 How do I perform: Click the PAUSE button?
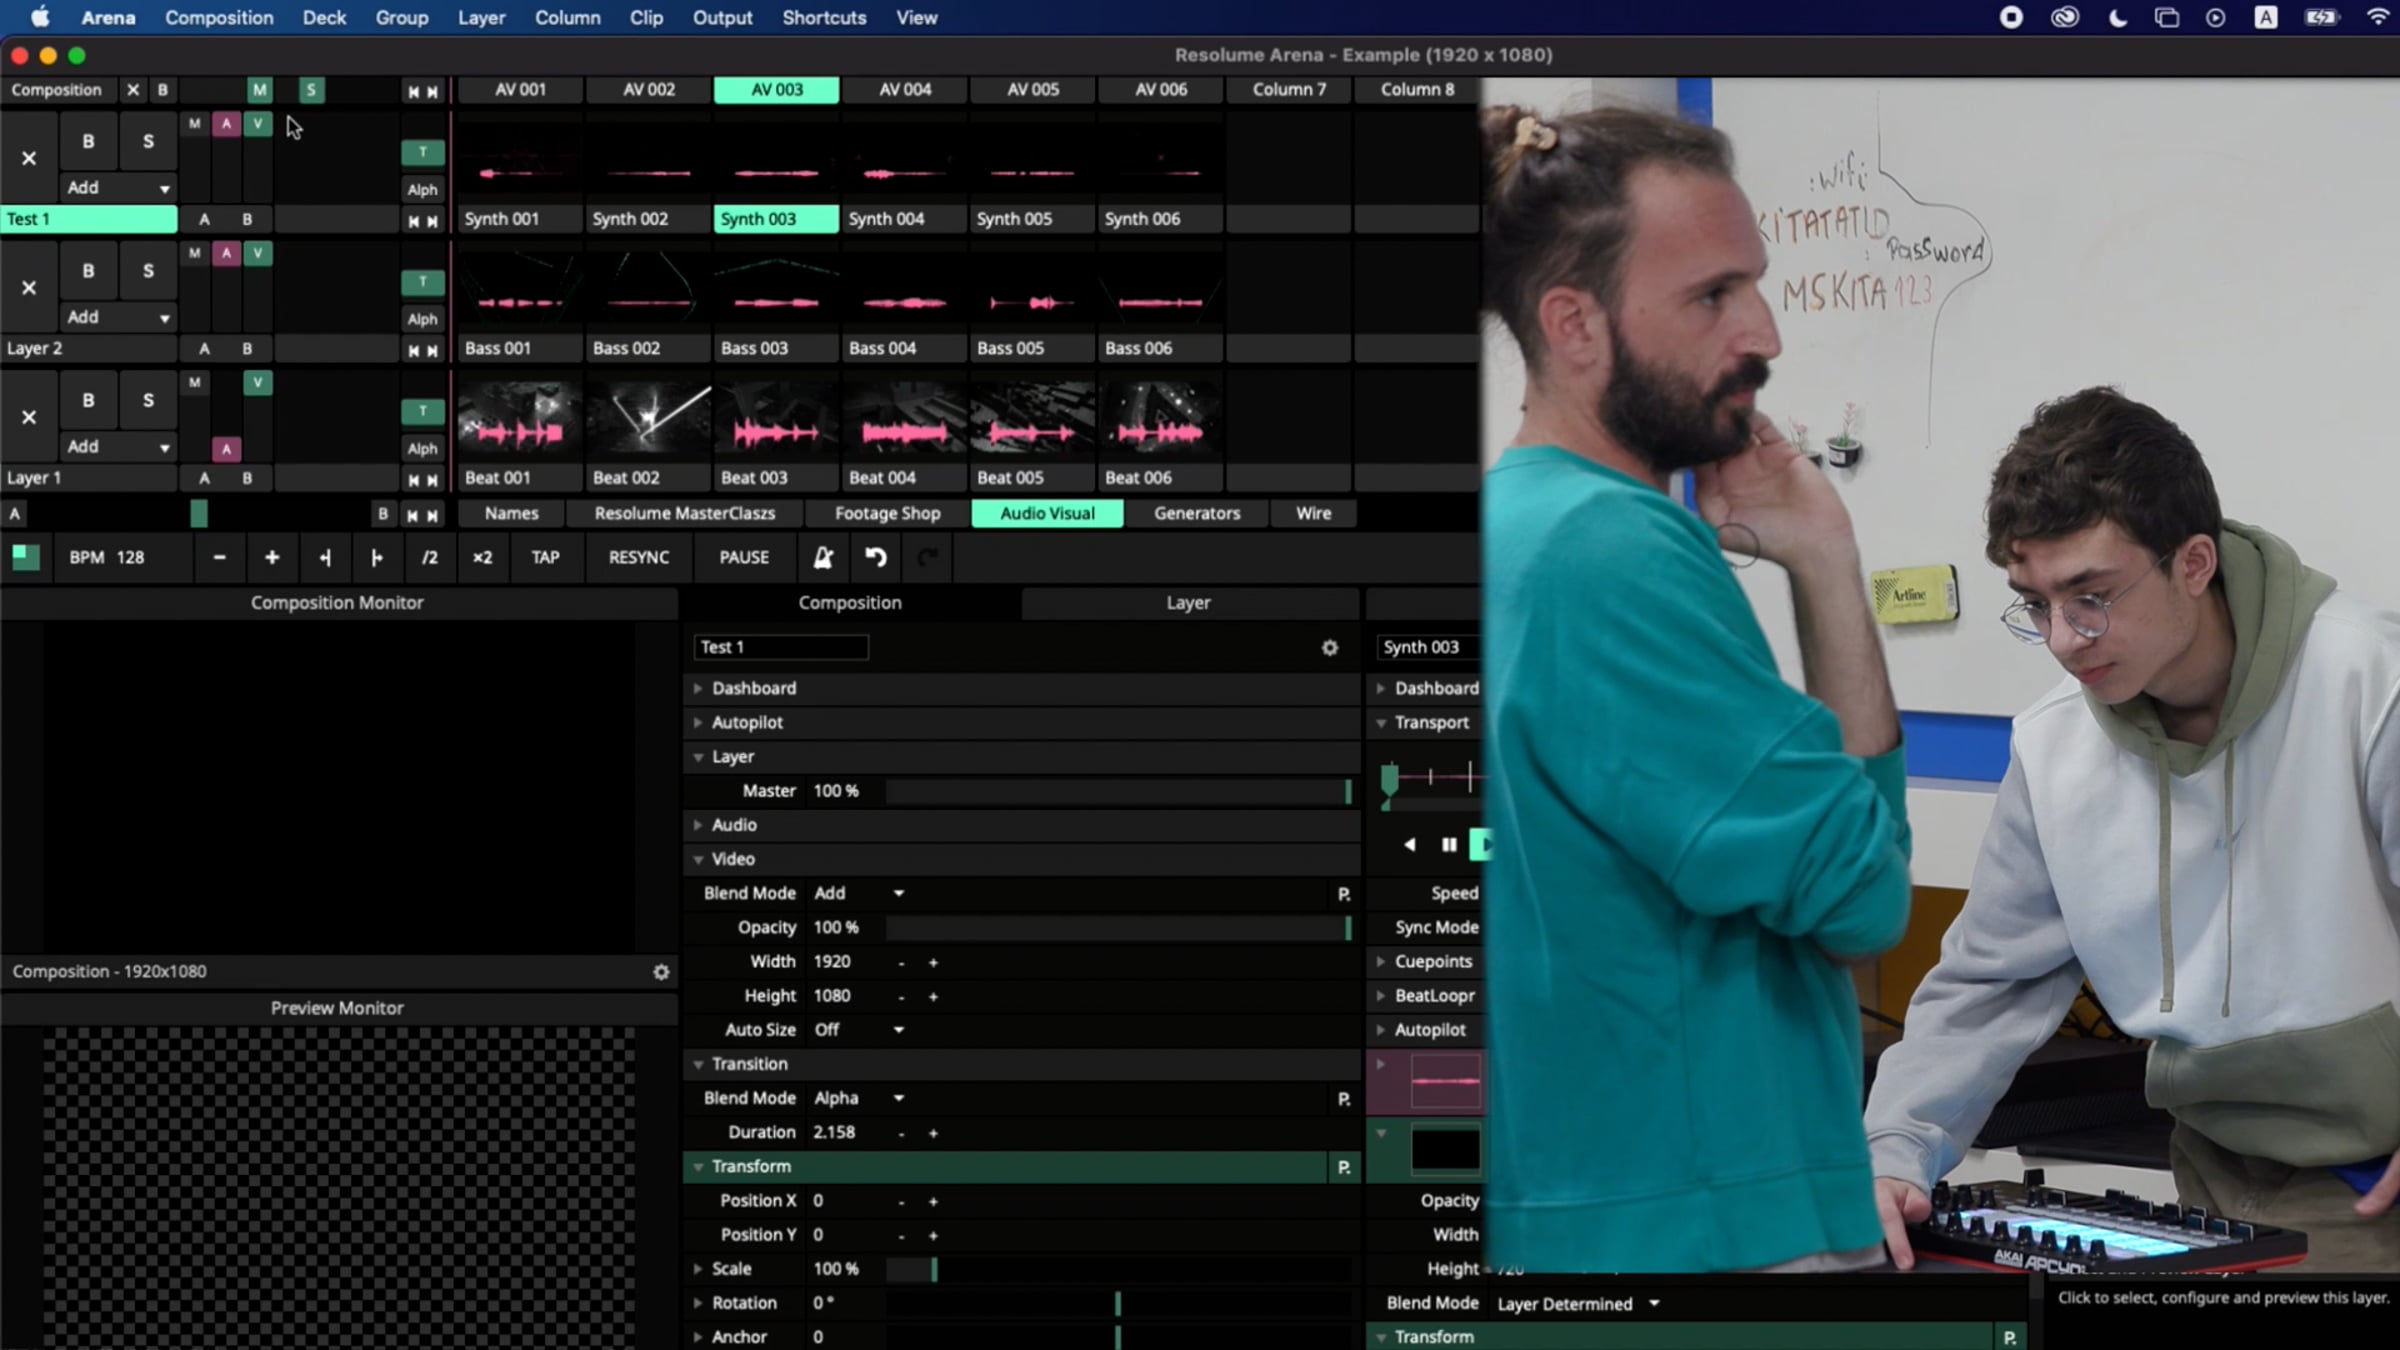[744, 557]
